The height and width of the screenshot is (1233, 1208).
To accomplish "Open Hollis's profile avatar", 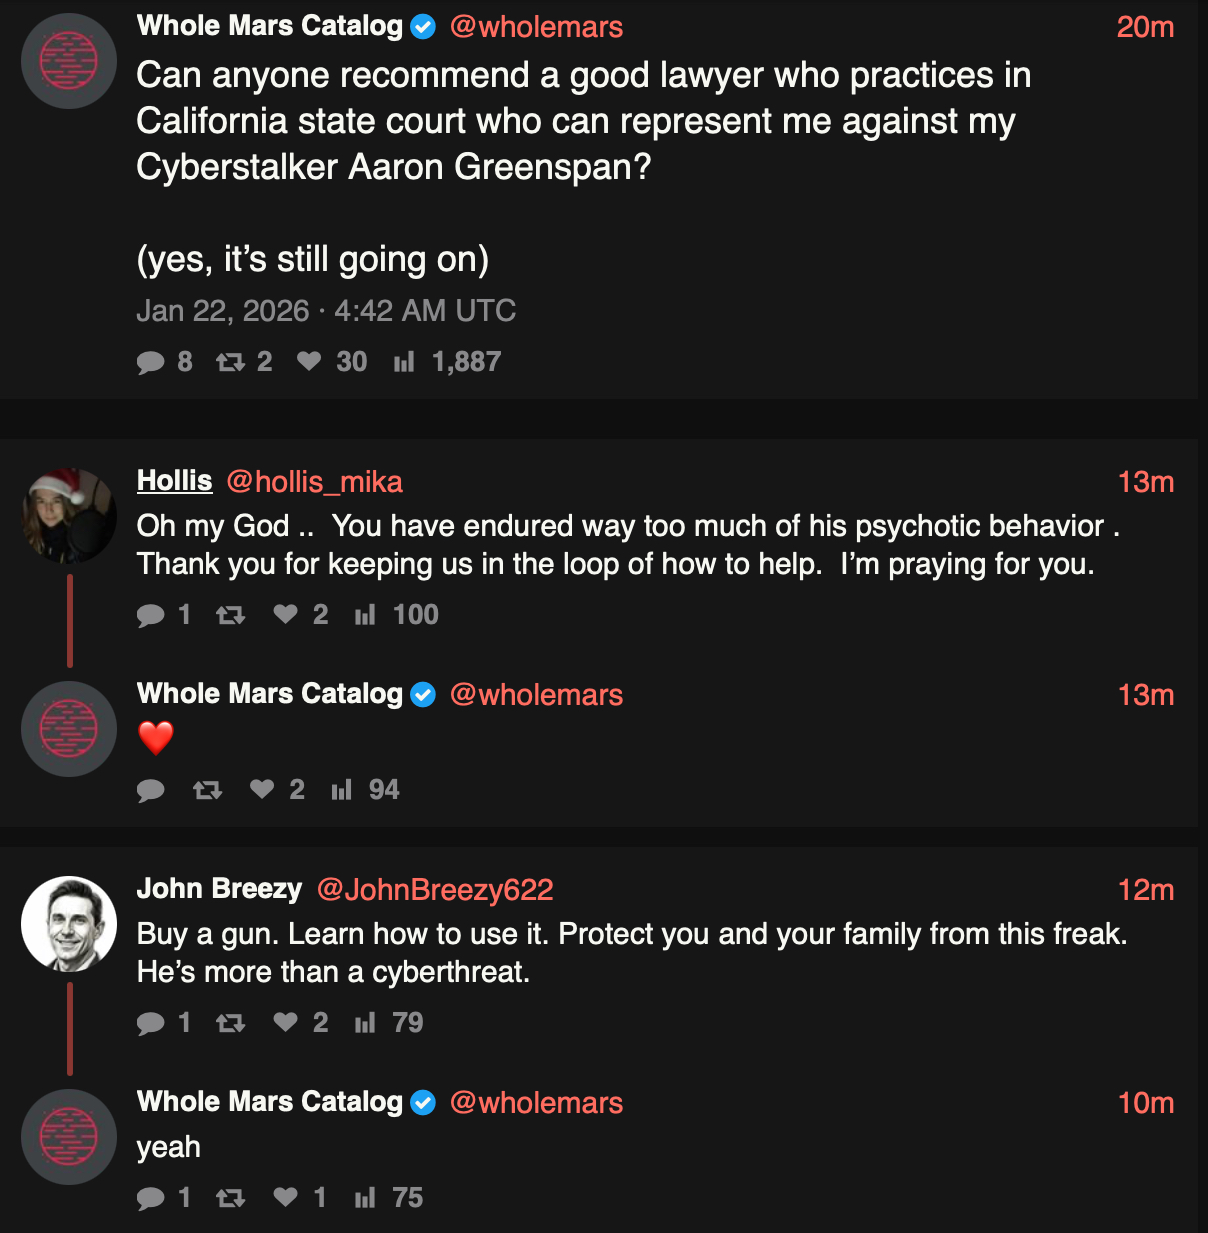I will click(x=69, y=515).
